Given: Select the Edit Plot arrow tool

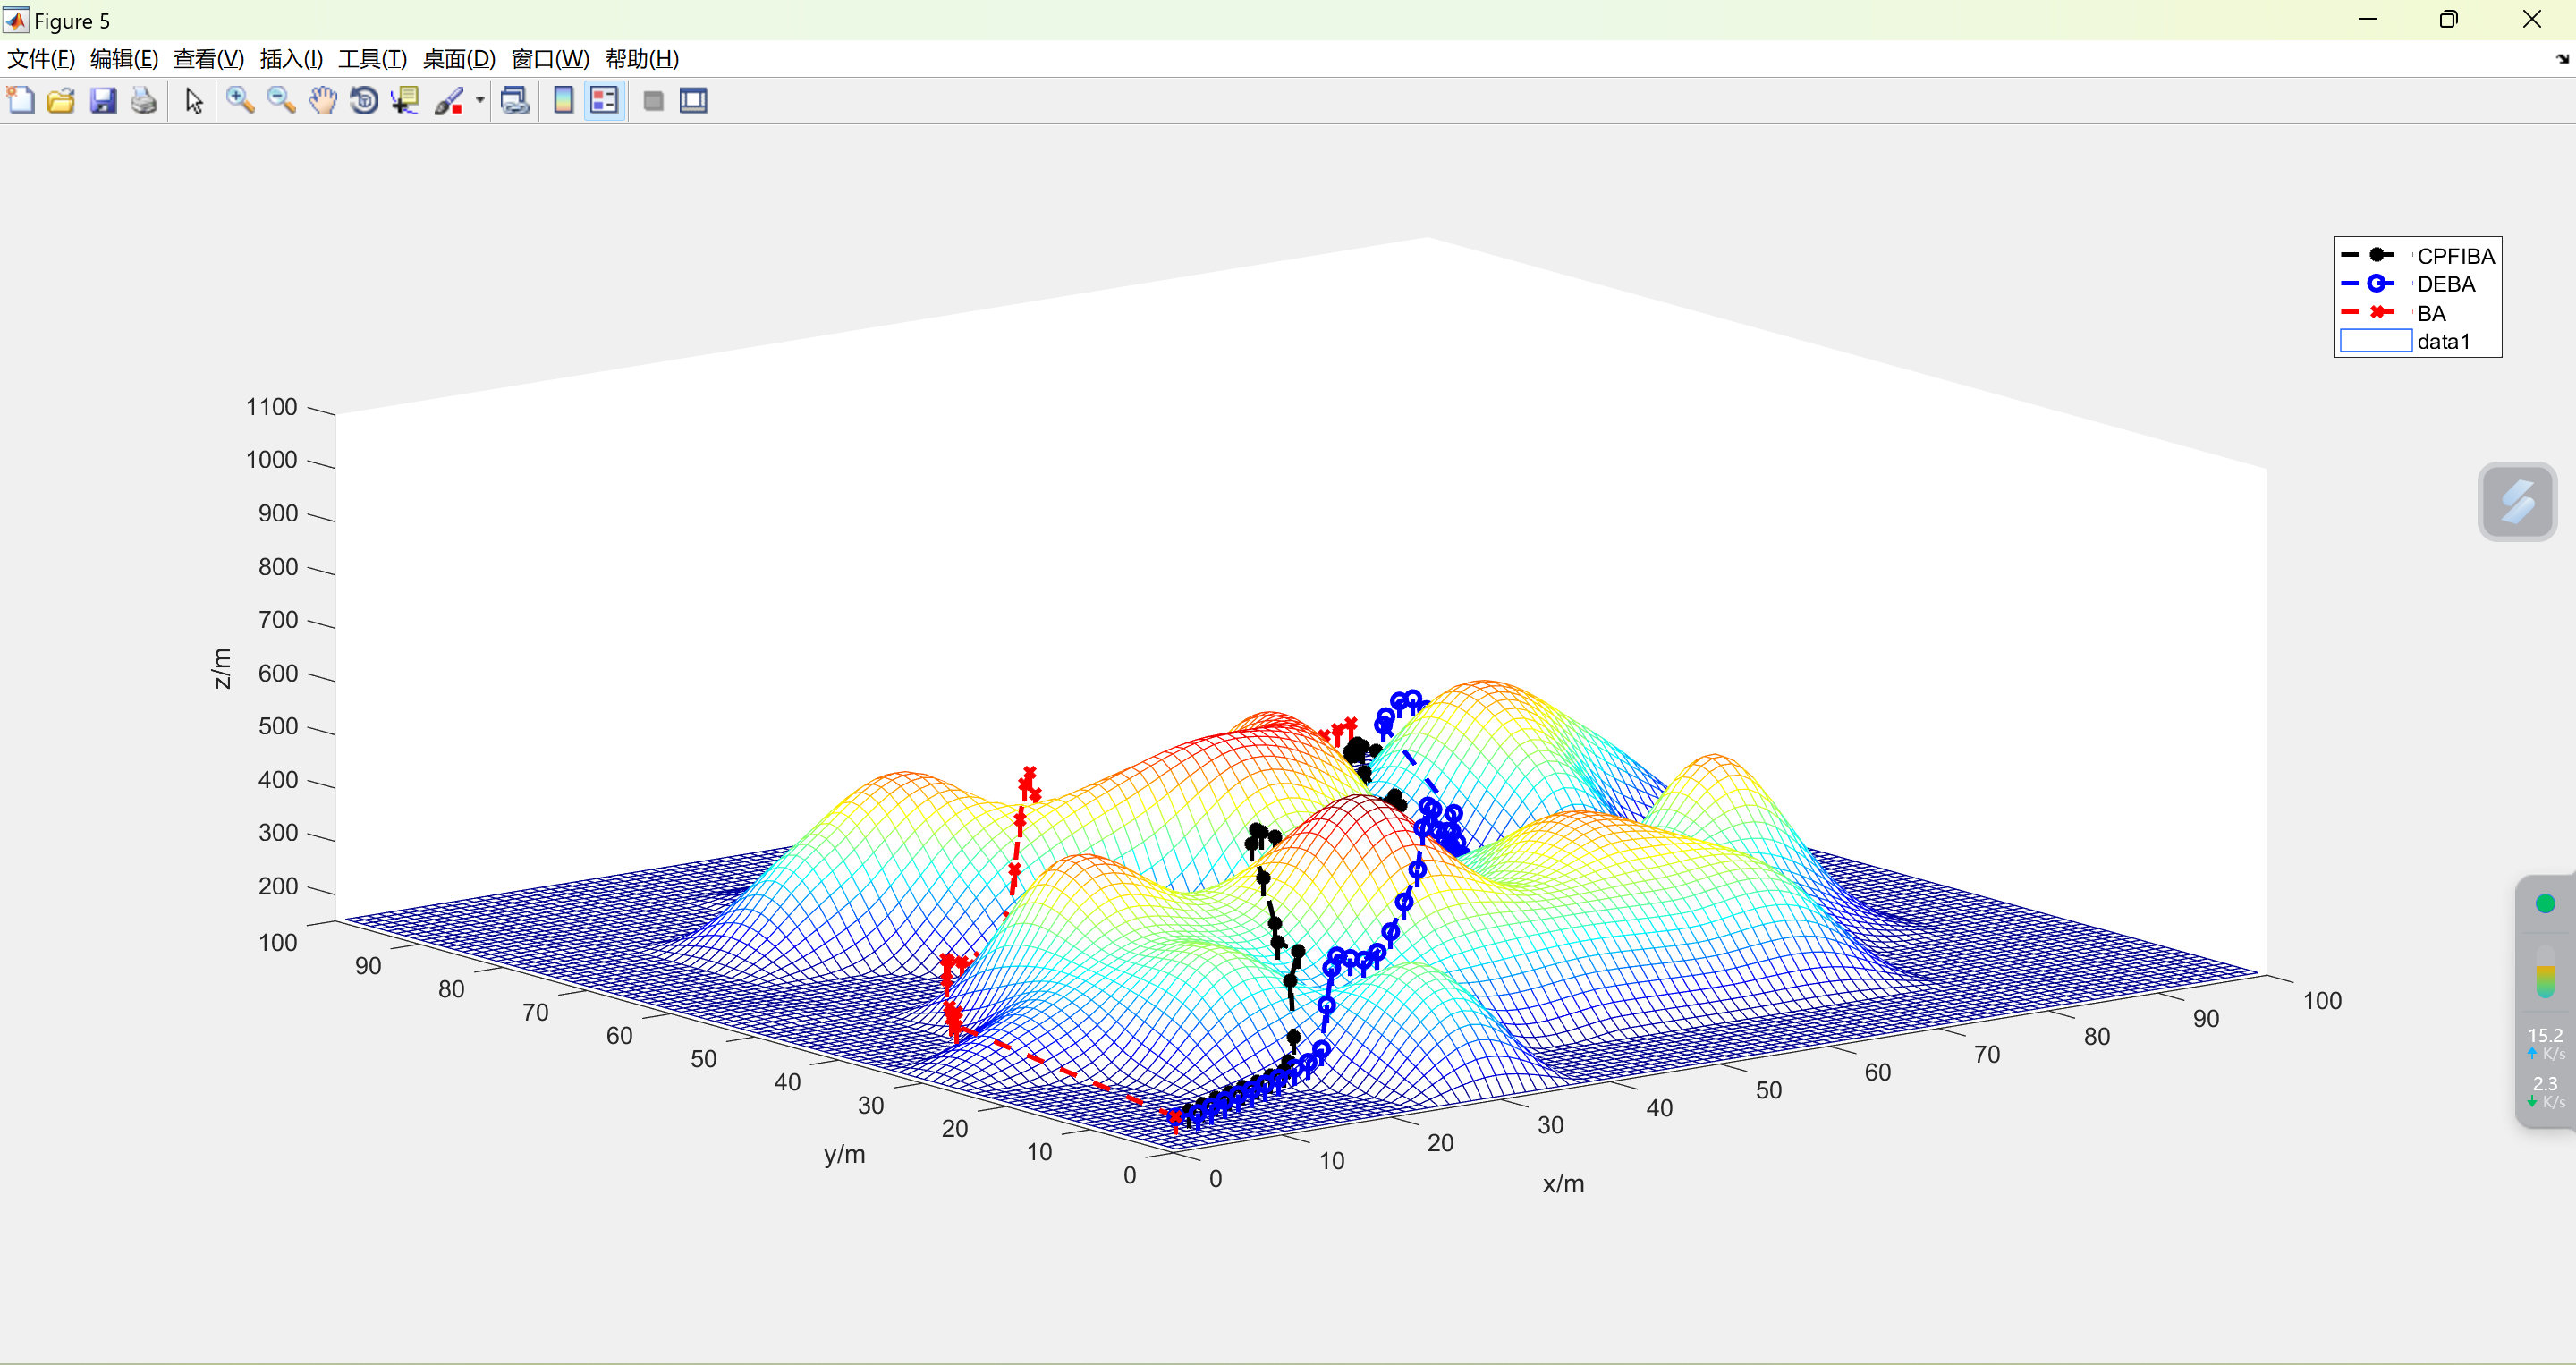Looking at the screenshot, I should (194, 101).
